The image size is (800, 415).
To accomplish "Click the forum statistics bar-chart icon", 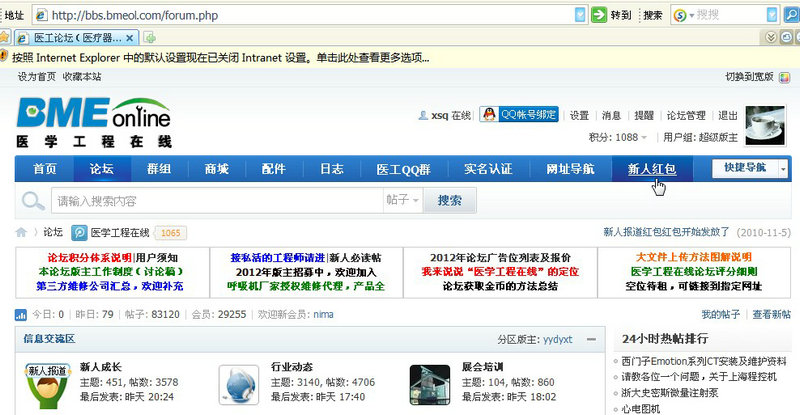I will (x=21, y=314).
